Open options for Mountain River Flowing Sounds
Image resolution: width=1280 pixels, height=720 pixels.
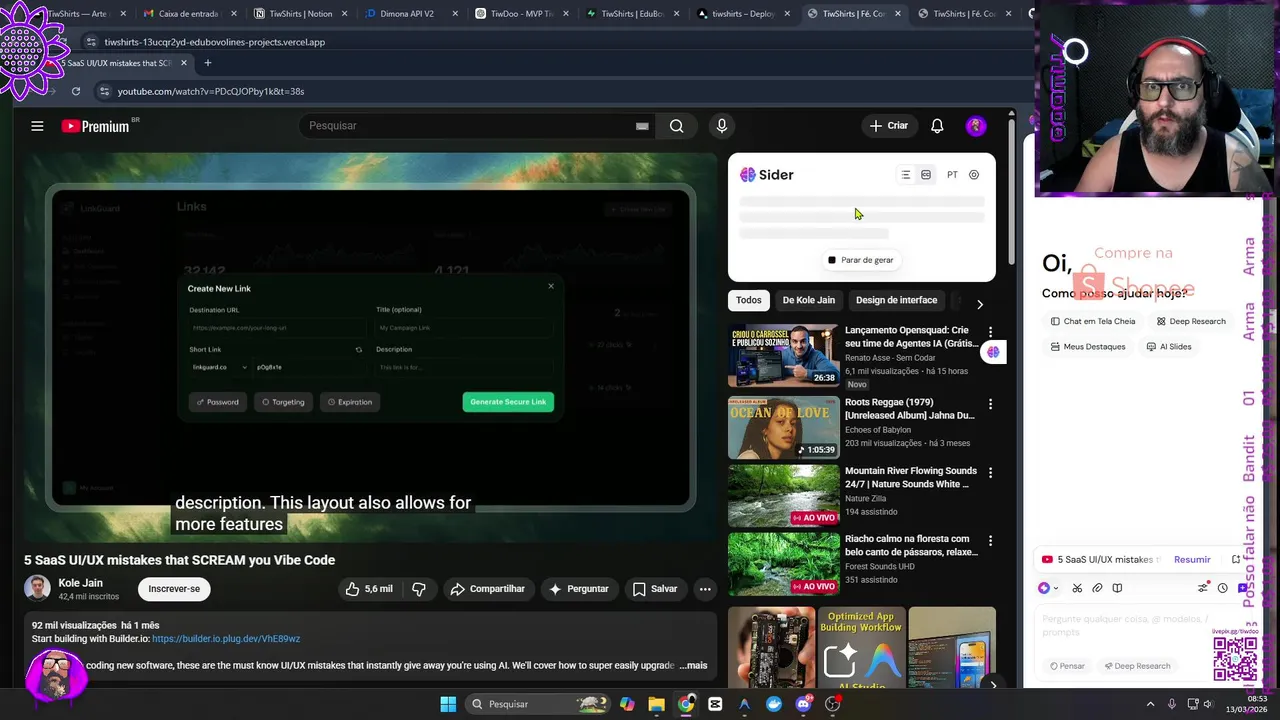coord(990,472)
